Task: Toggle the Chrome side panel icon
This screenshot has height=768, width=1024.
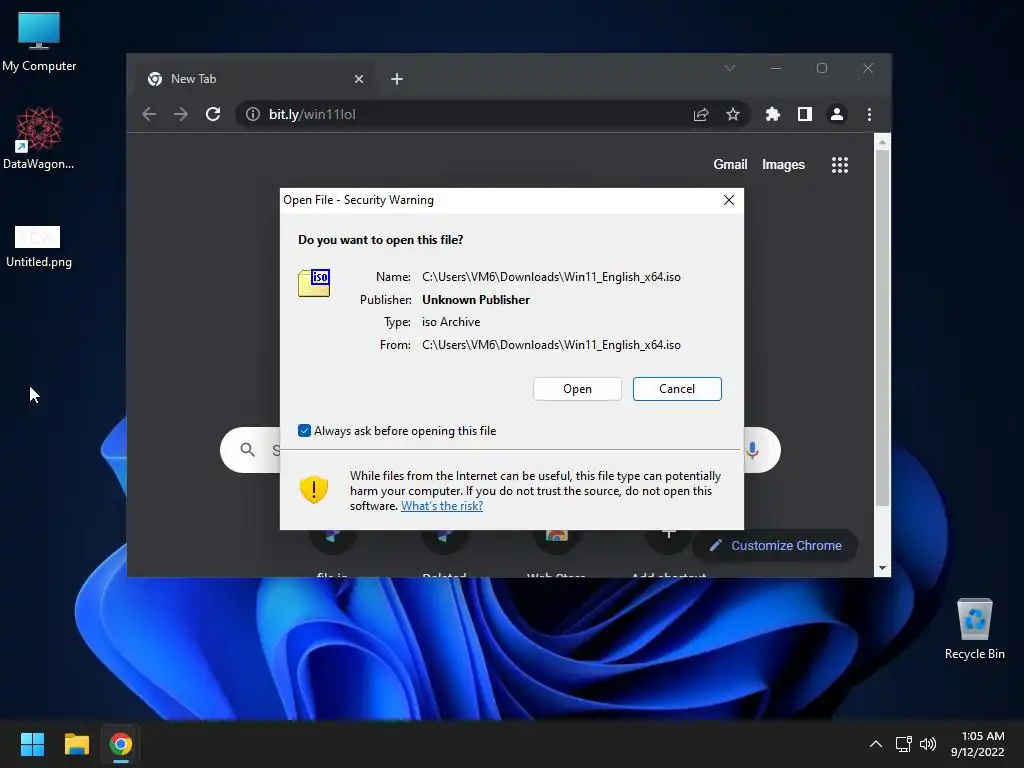Action: coord(805,114)
